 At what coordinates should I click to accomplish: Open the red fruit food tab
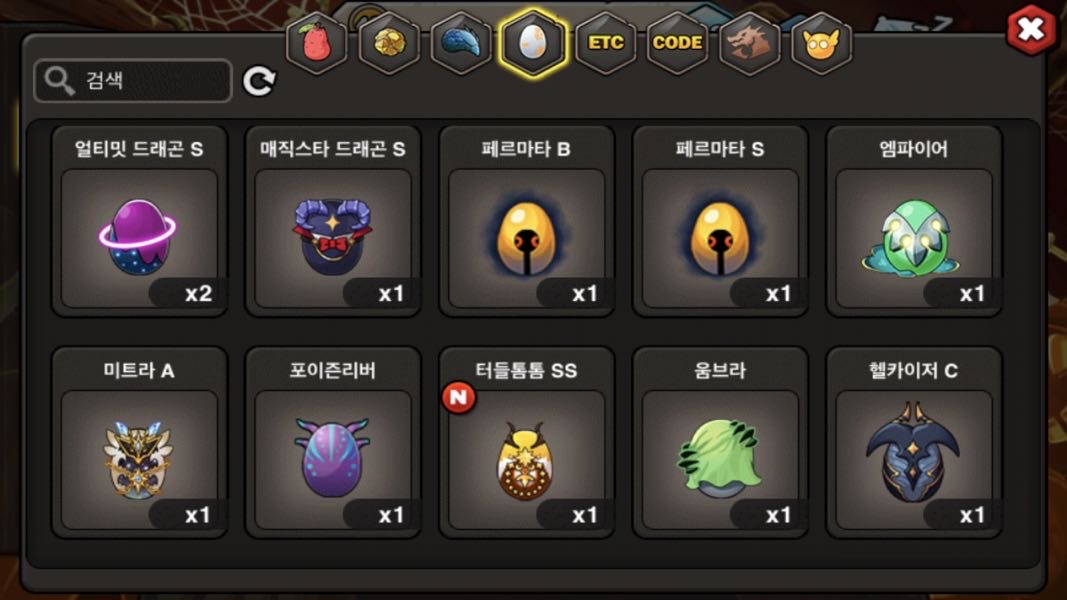316,43
